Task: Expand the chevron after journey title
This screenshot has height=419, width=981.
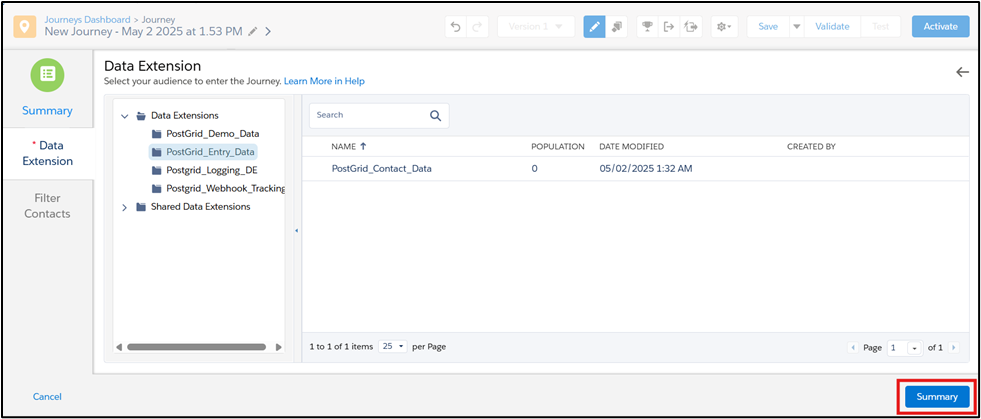Action: click(x=268, y=31)
